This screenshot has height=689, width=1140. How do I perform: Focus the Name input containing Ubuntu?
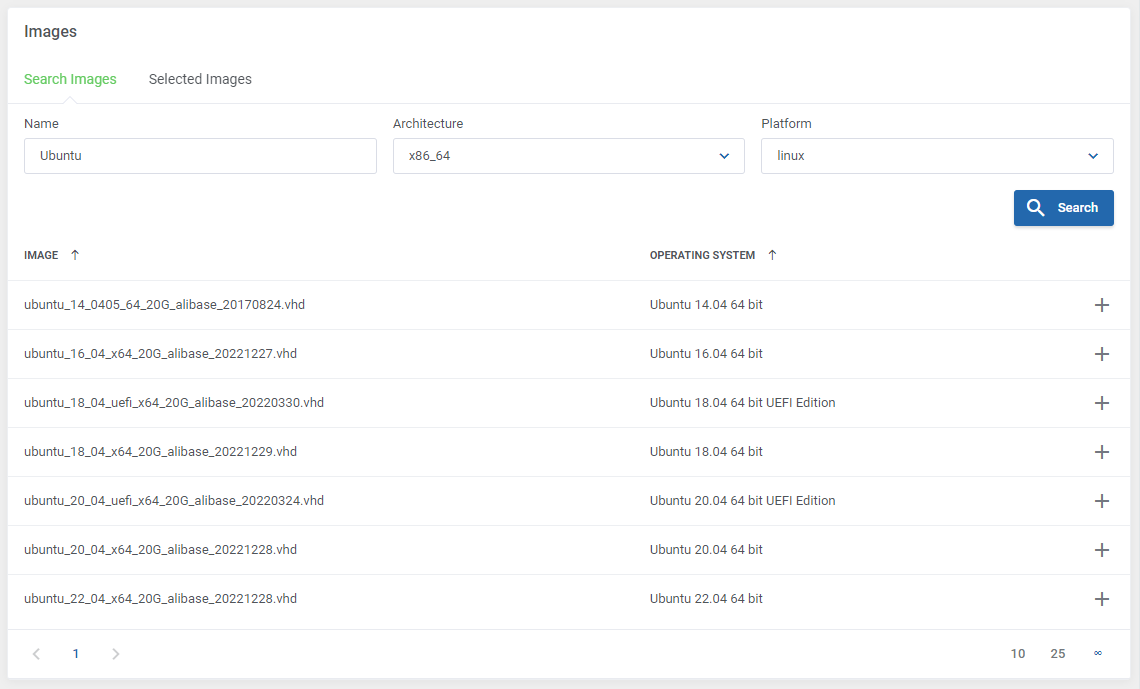click(200, 156)
